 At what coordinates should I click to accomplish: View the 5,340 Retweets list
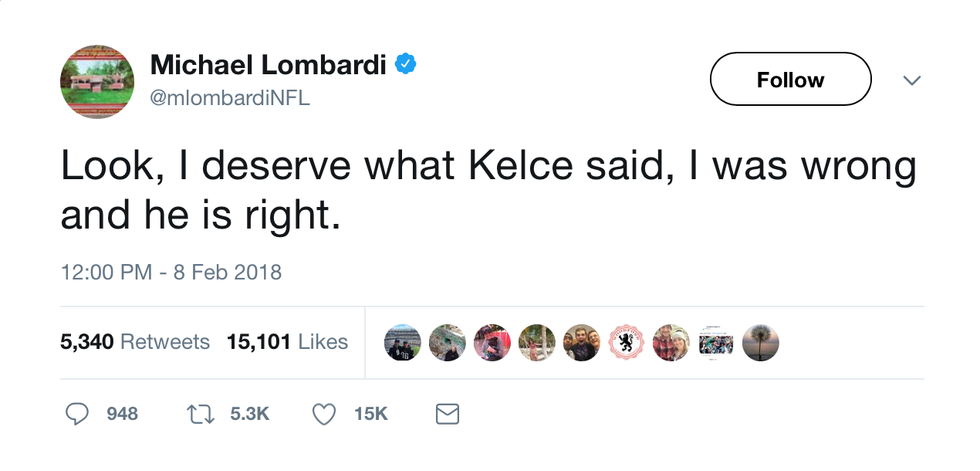point(135,342)
